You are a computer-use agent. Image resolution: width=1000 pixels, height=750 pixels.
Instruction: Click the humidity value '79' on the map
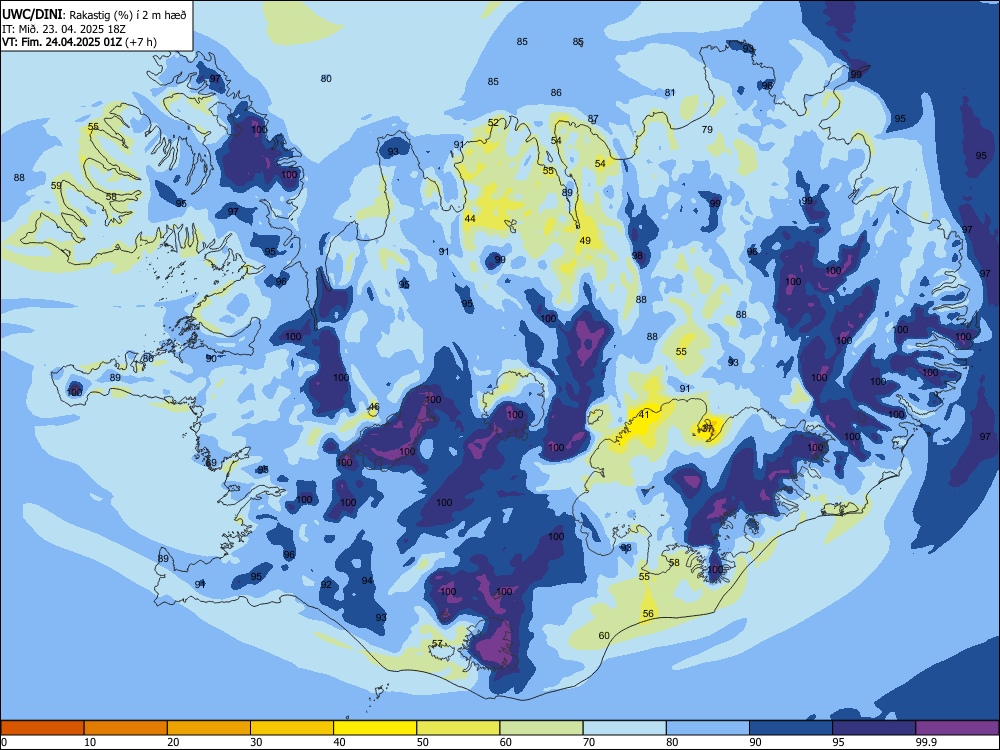[707, 129]
